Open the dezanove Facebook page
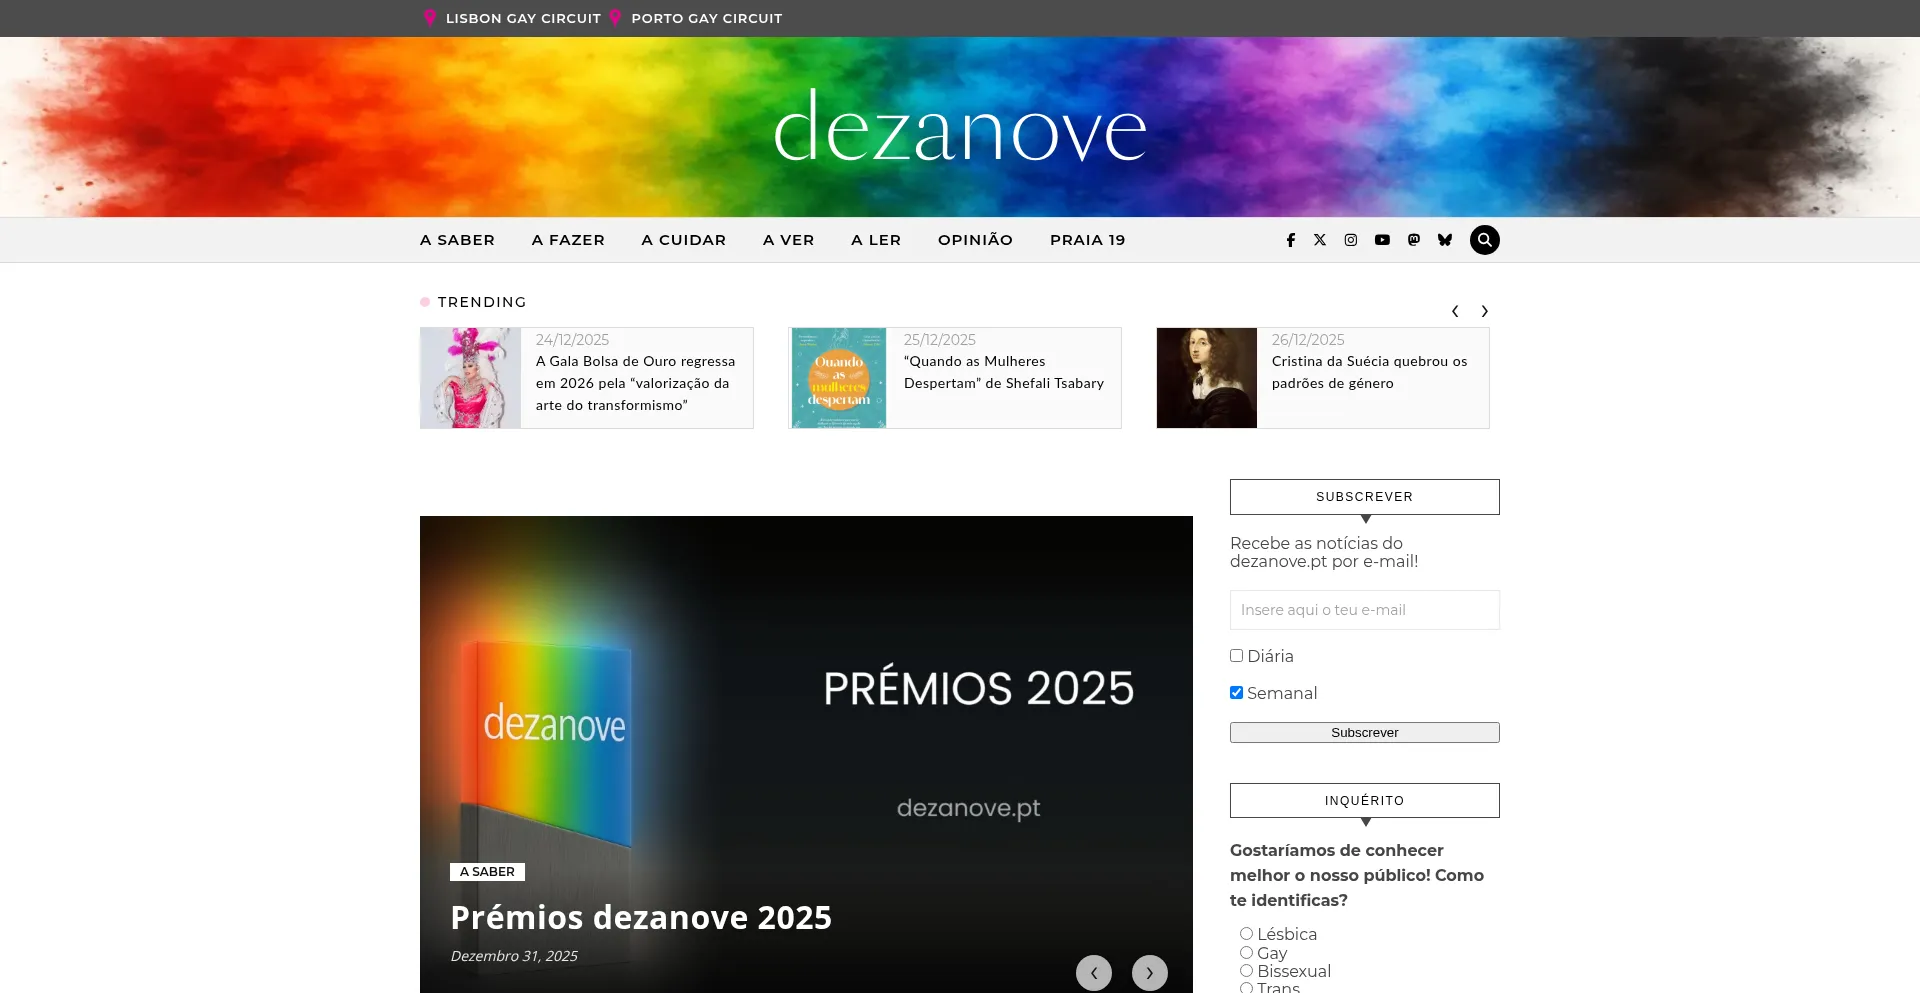1920x993 pixels. 1290,240
